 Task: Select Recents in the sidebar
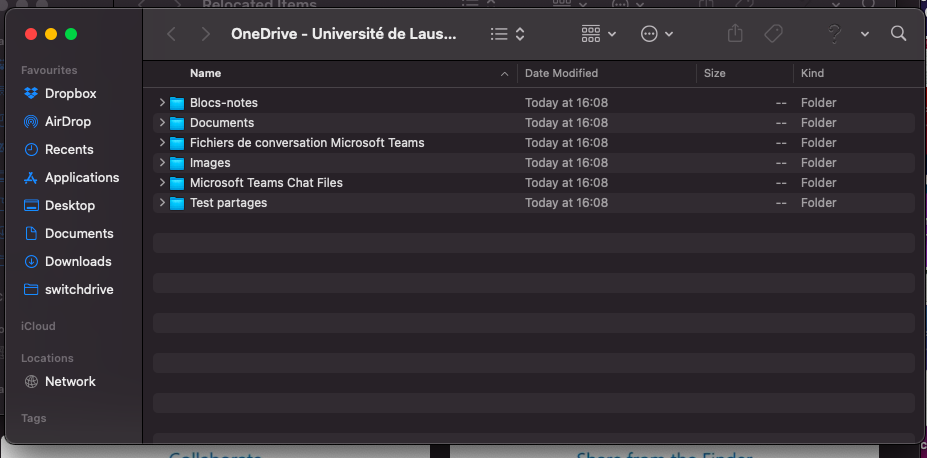[x=69, y=150]
